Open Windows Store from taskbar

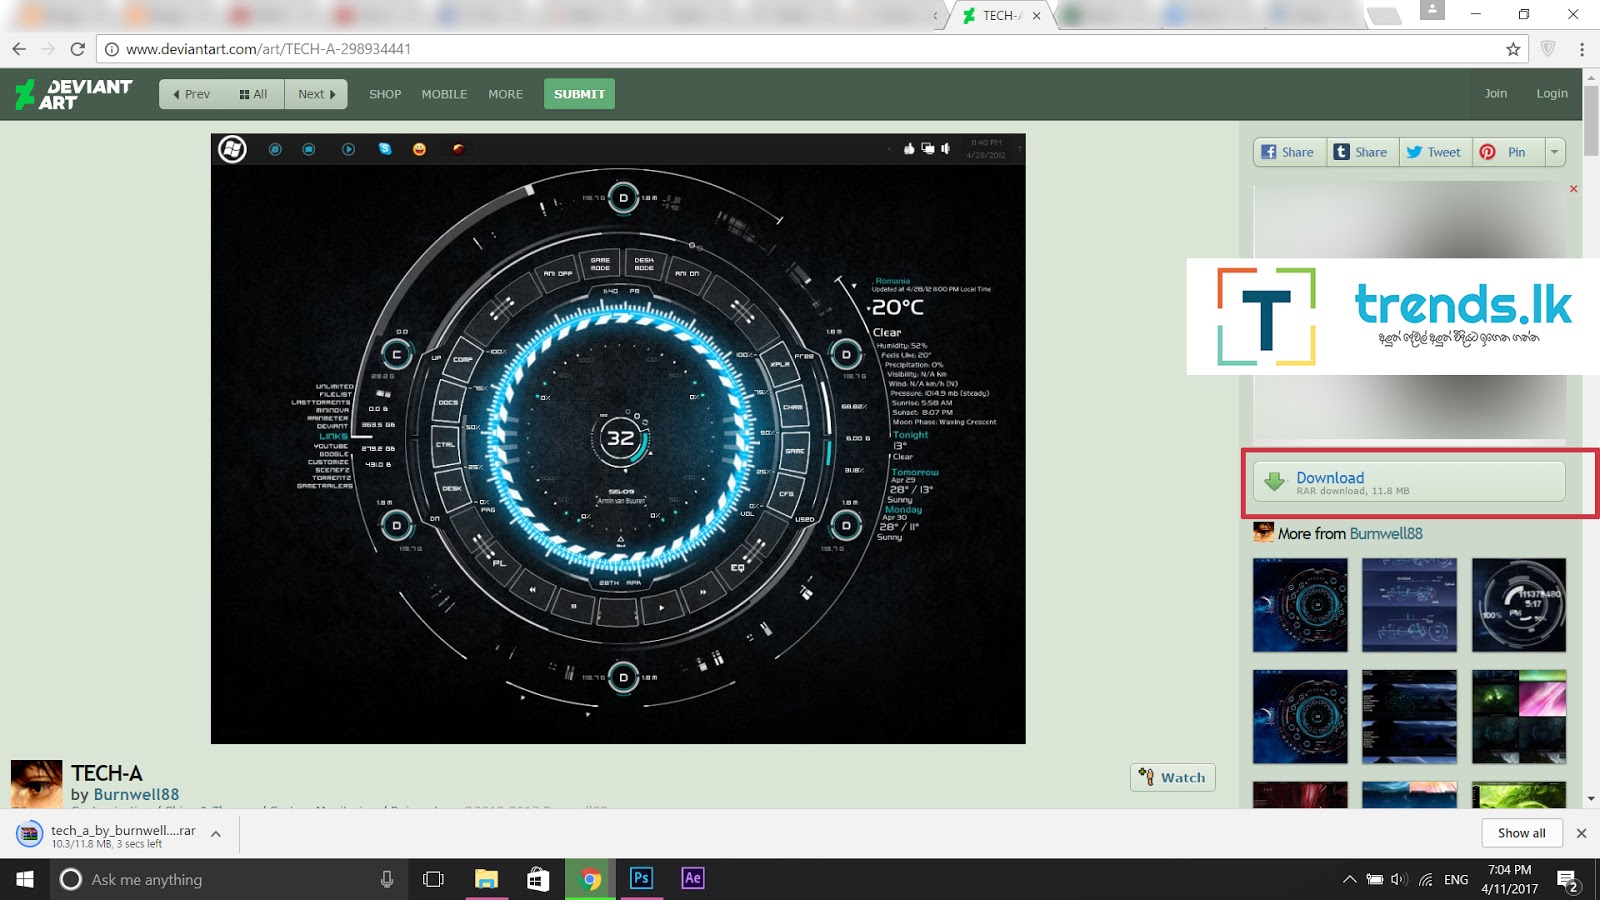coord(538,879)
